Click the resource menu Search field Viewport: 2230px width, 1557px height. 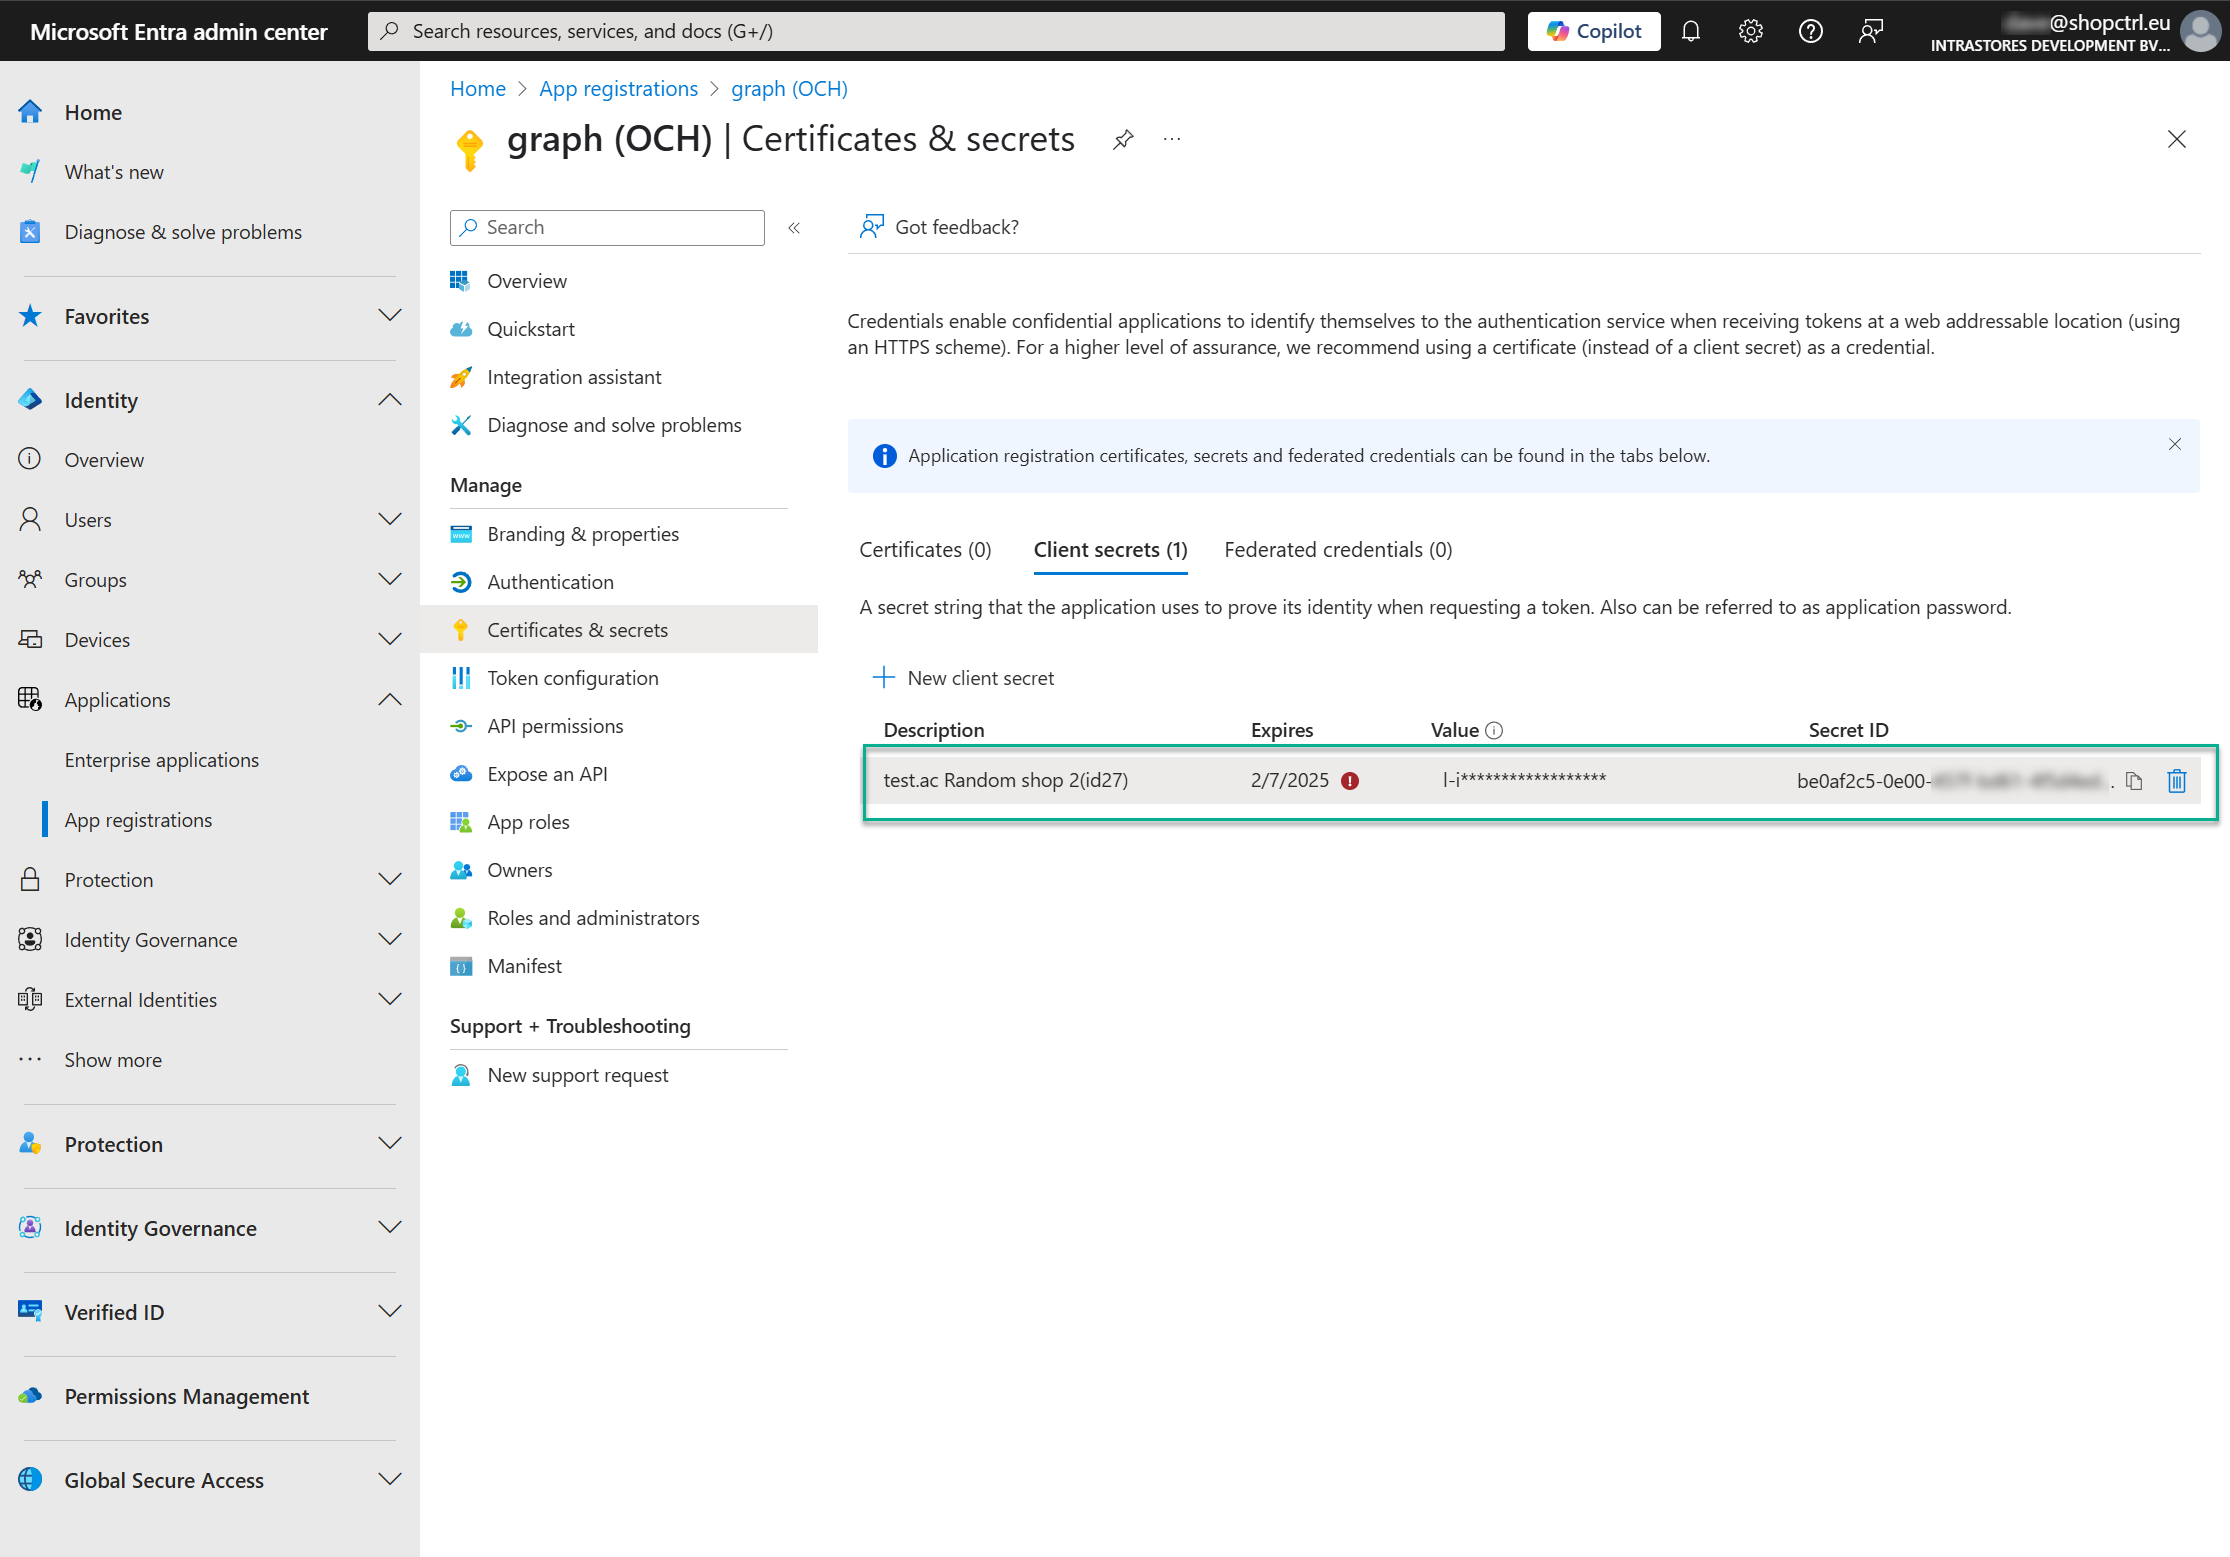click(x=607, y=228)
